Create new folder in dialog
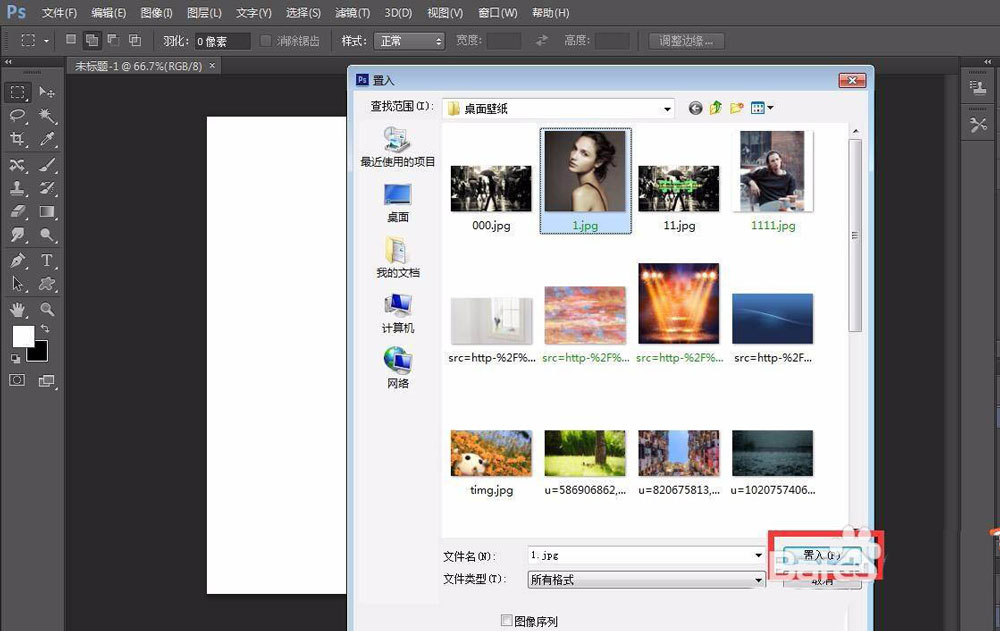 737,108
